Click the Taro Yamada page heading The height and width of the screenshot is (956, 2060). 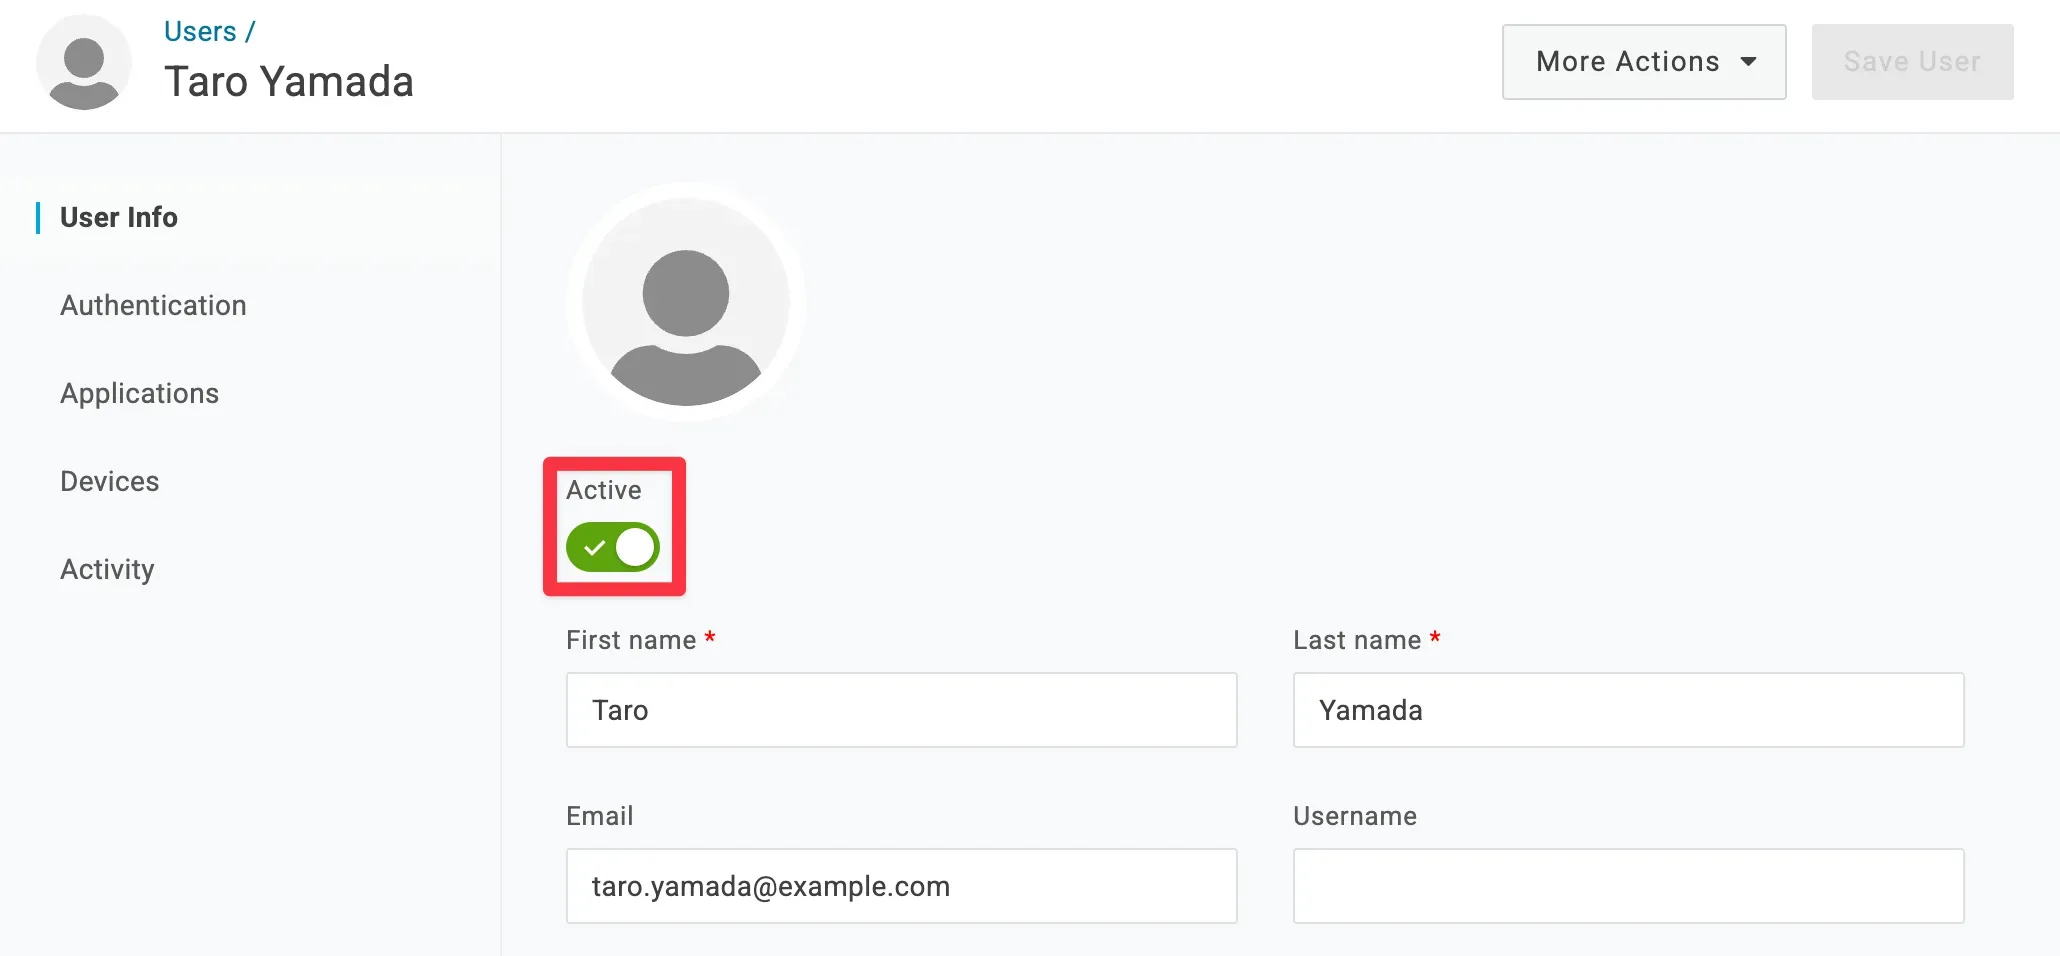pyautogui.click(x=289, y=82)
